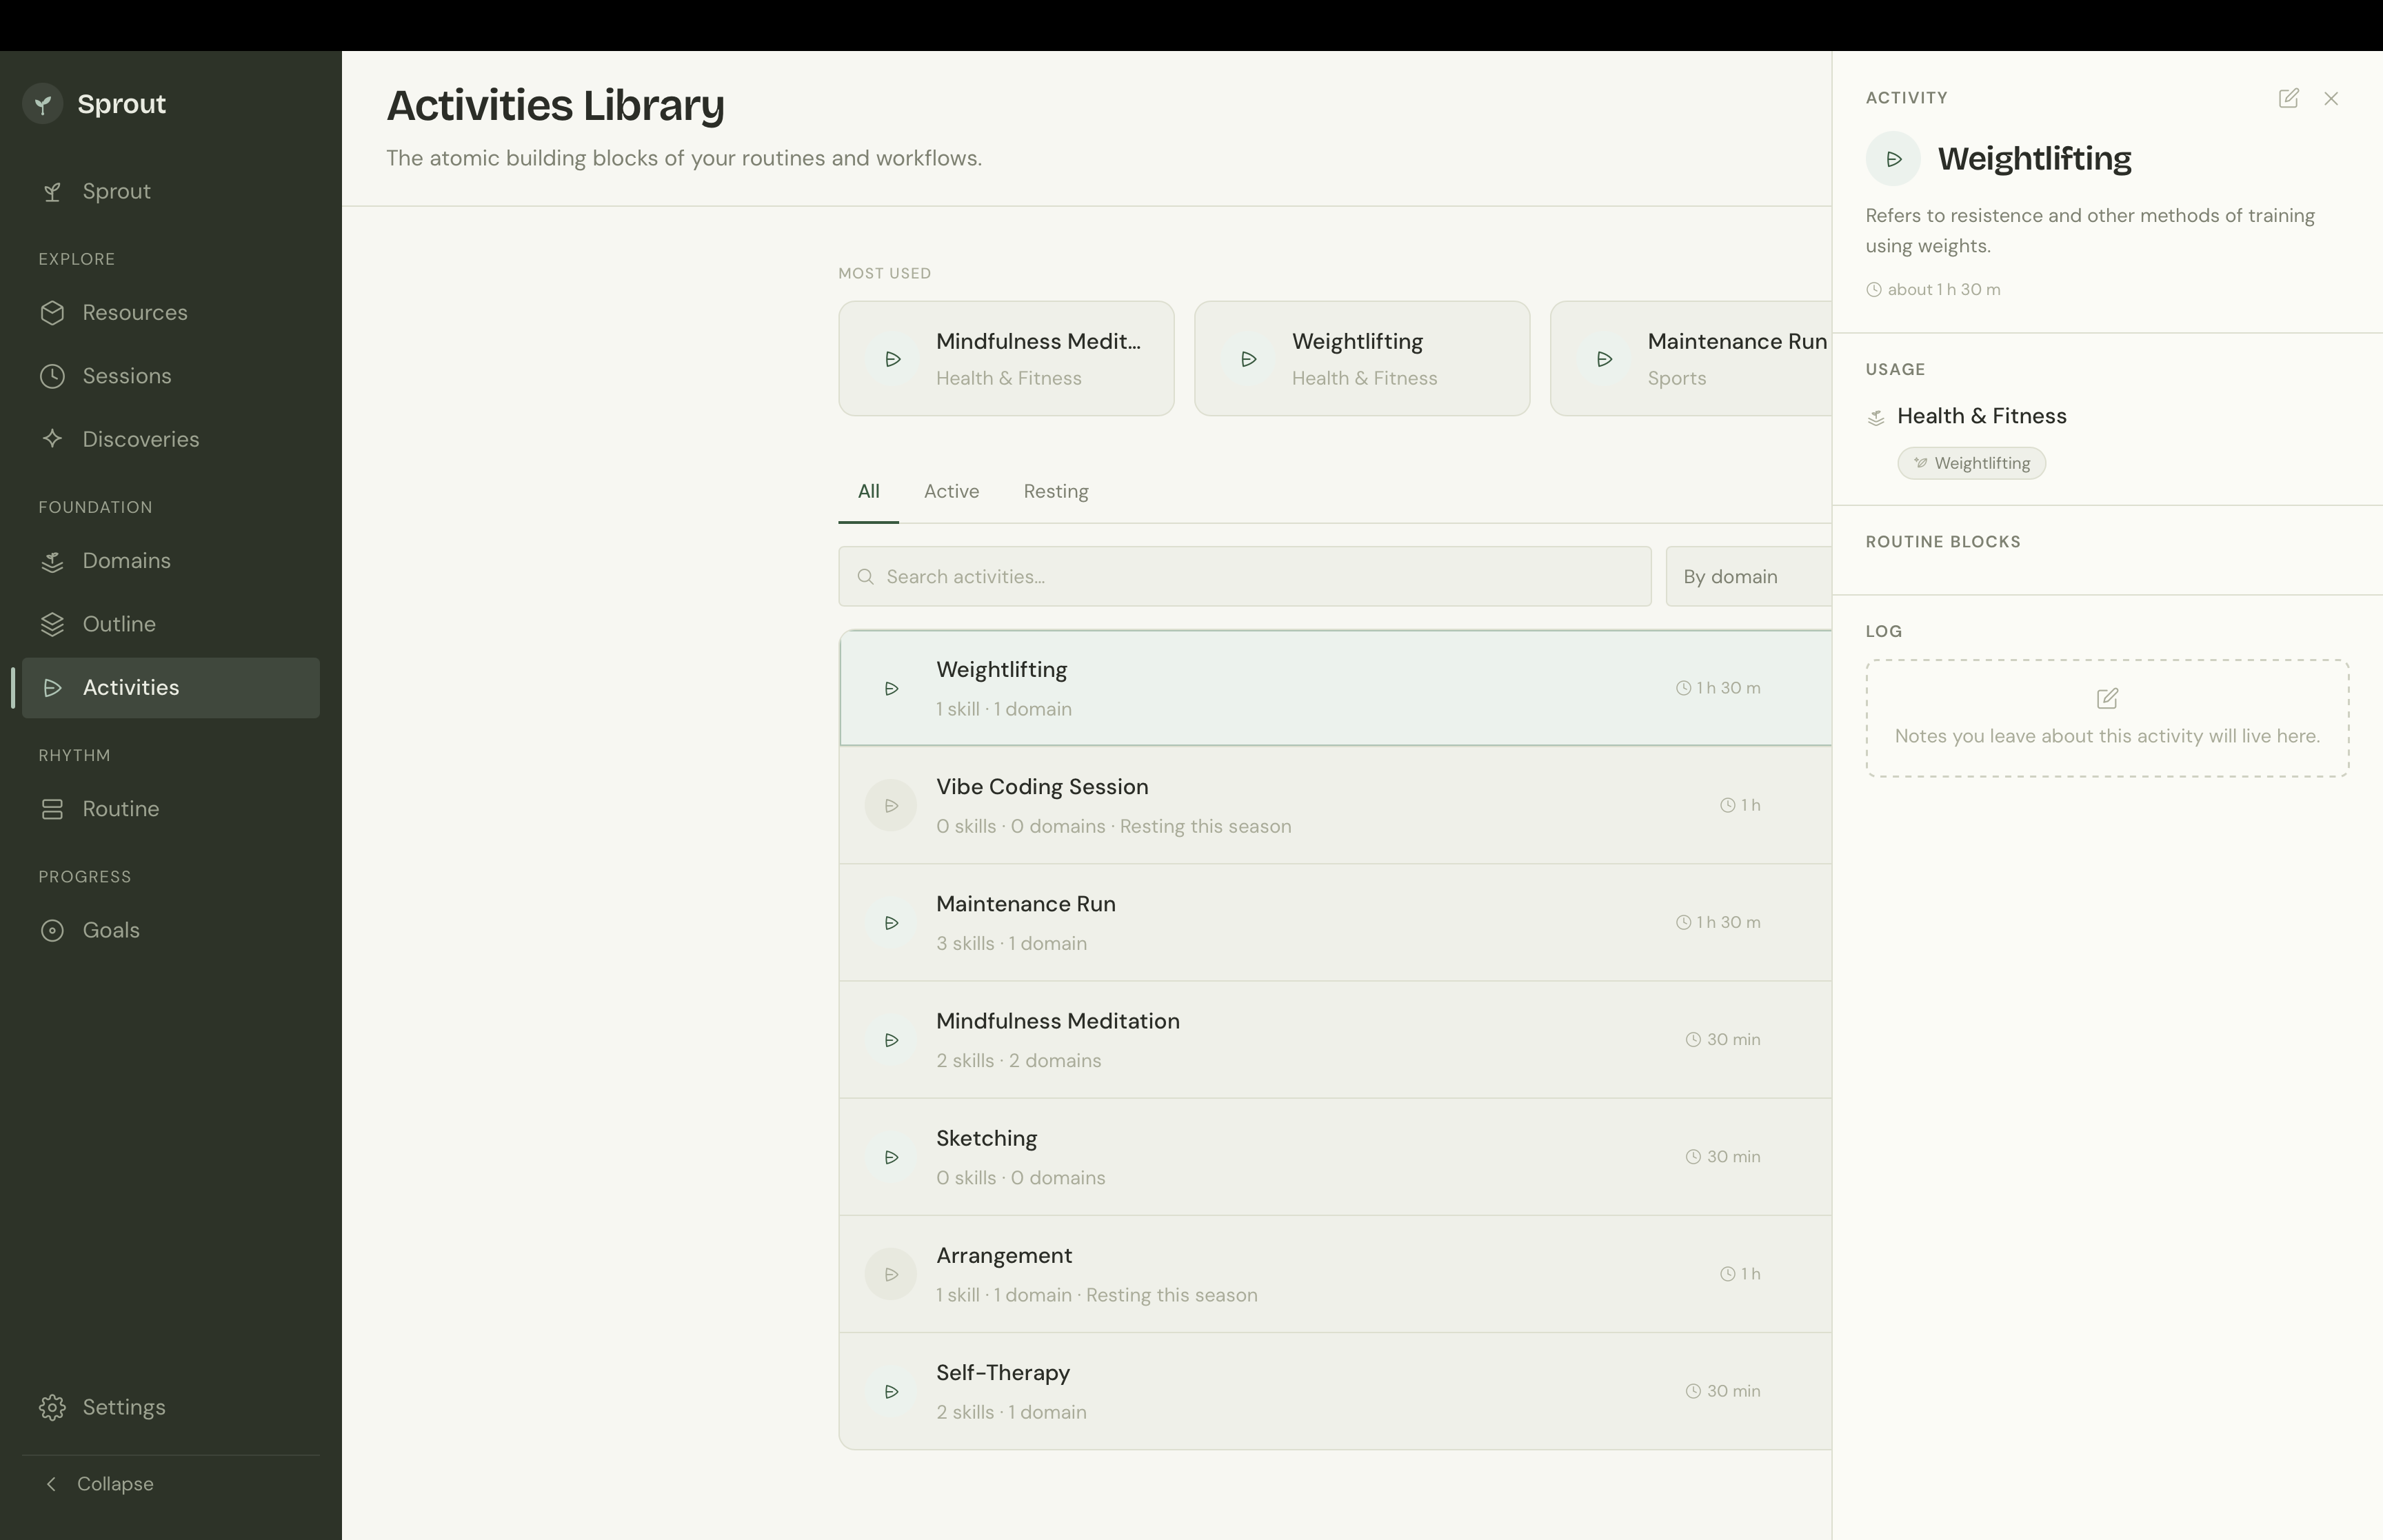Open the Outline section
This screenshot has width=2383, height=1540.
(x=171, y=624)
